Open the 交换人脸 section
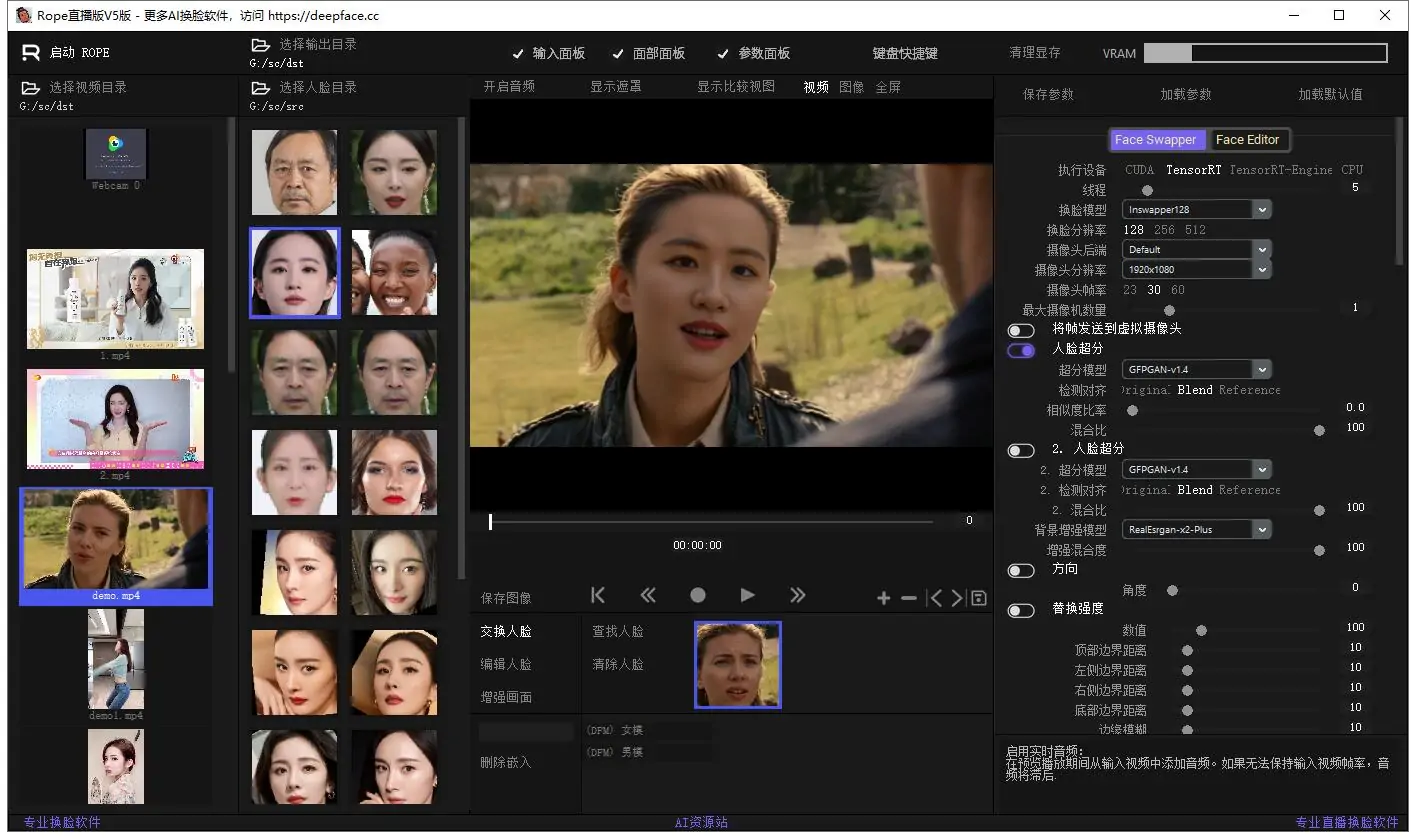Image resolution: width=1416 pixels, height=839 pixels. point(506,632)
